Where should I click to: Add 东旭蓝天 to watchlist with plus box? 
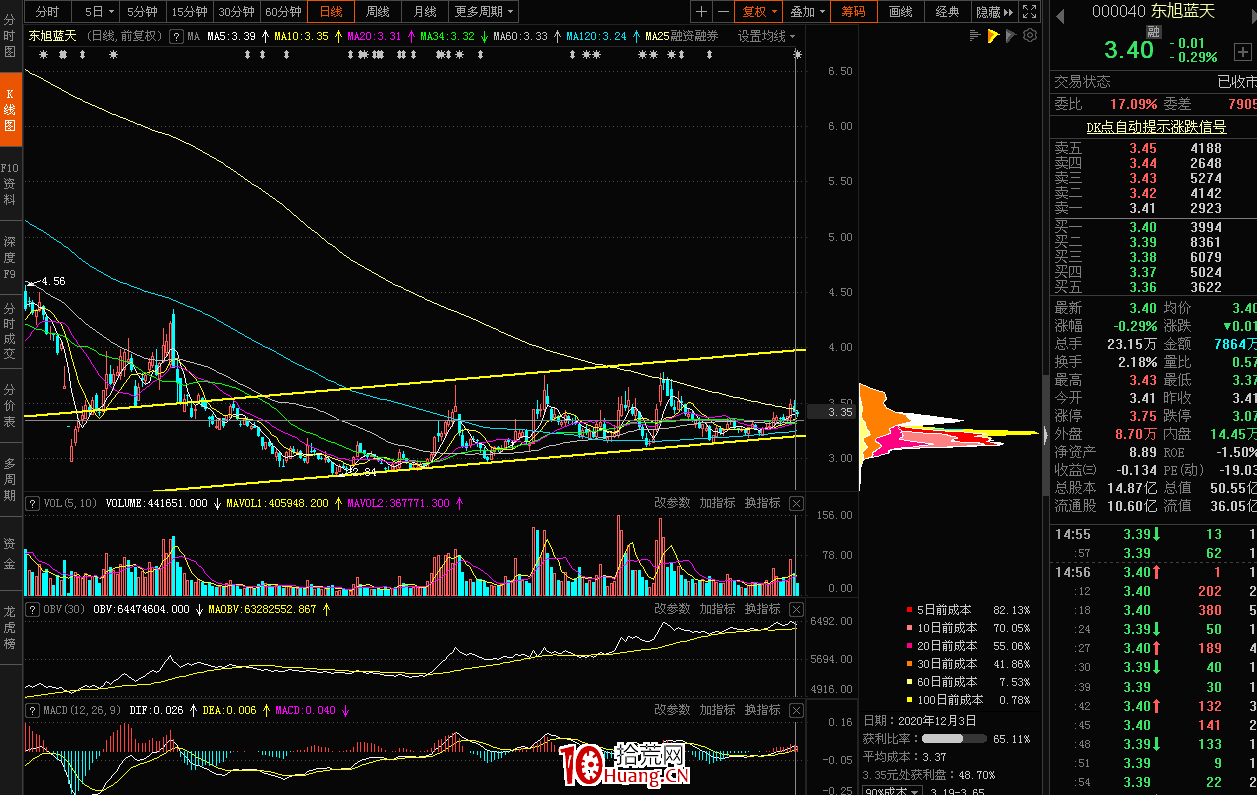pos(1242,50)
